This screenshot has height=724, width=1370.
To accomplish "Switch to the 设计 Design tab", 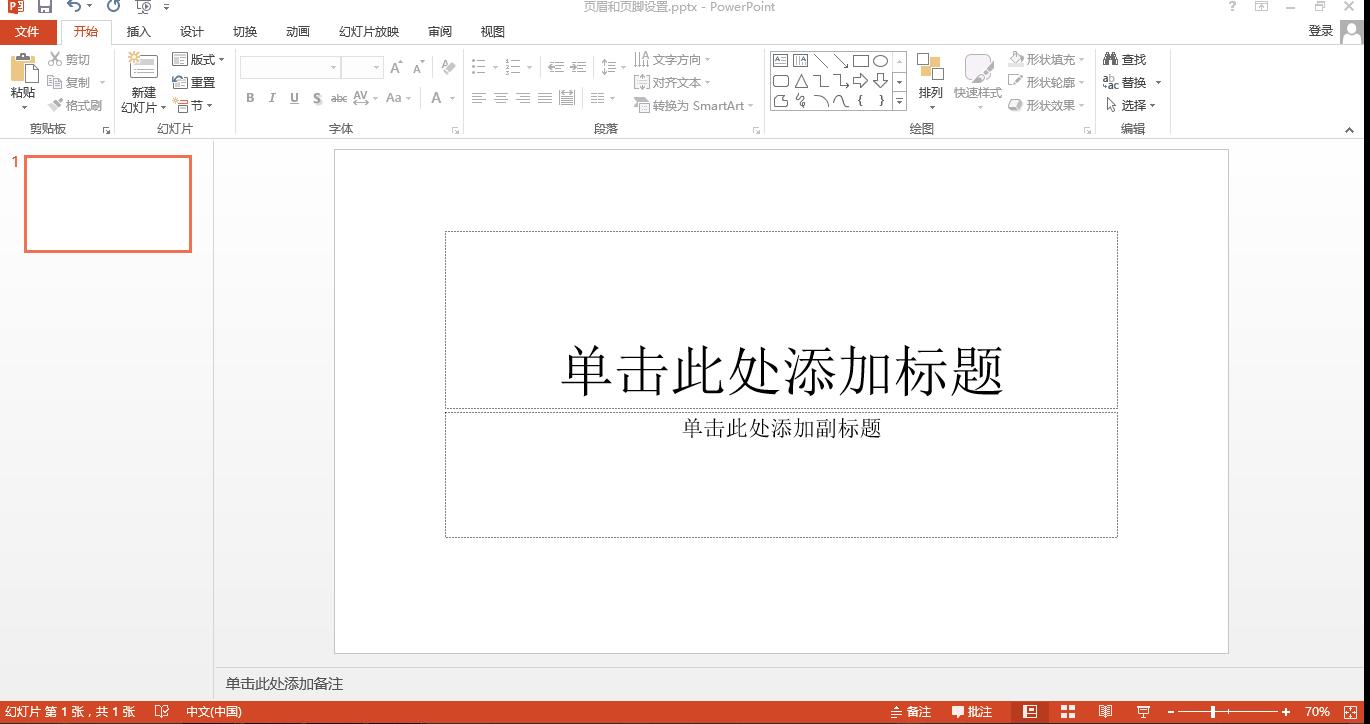I will 192,32.
